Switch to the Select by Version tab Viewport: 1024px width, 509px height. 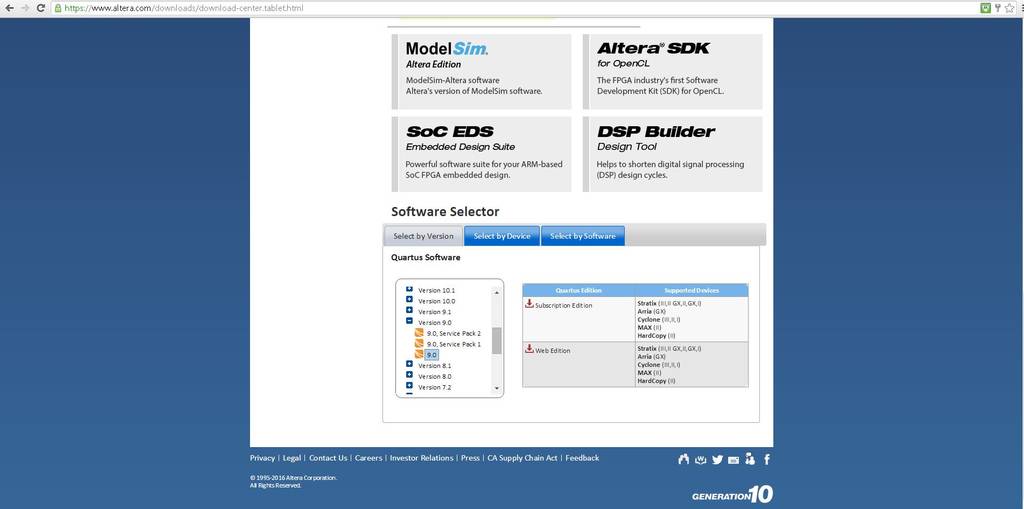click(423, 236)
